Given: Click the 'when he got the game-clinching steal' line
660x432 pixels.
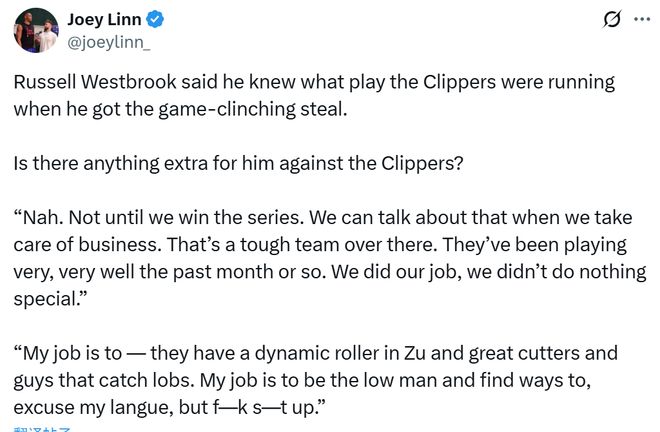Looking at the screenshot, I should pos(181,109).
